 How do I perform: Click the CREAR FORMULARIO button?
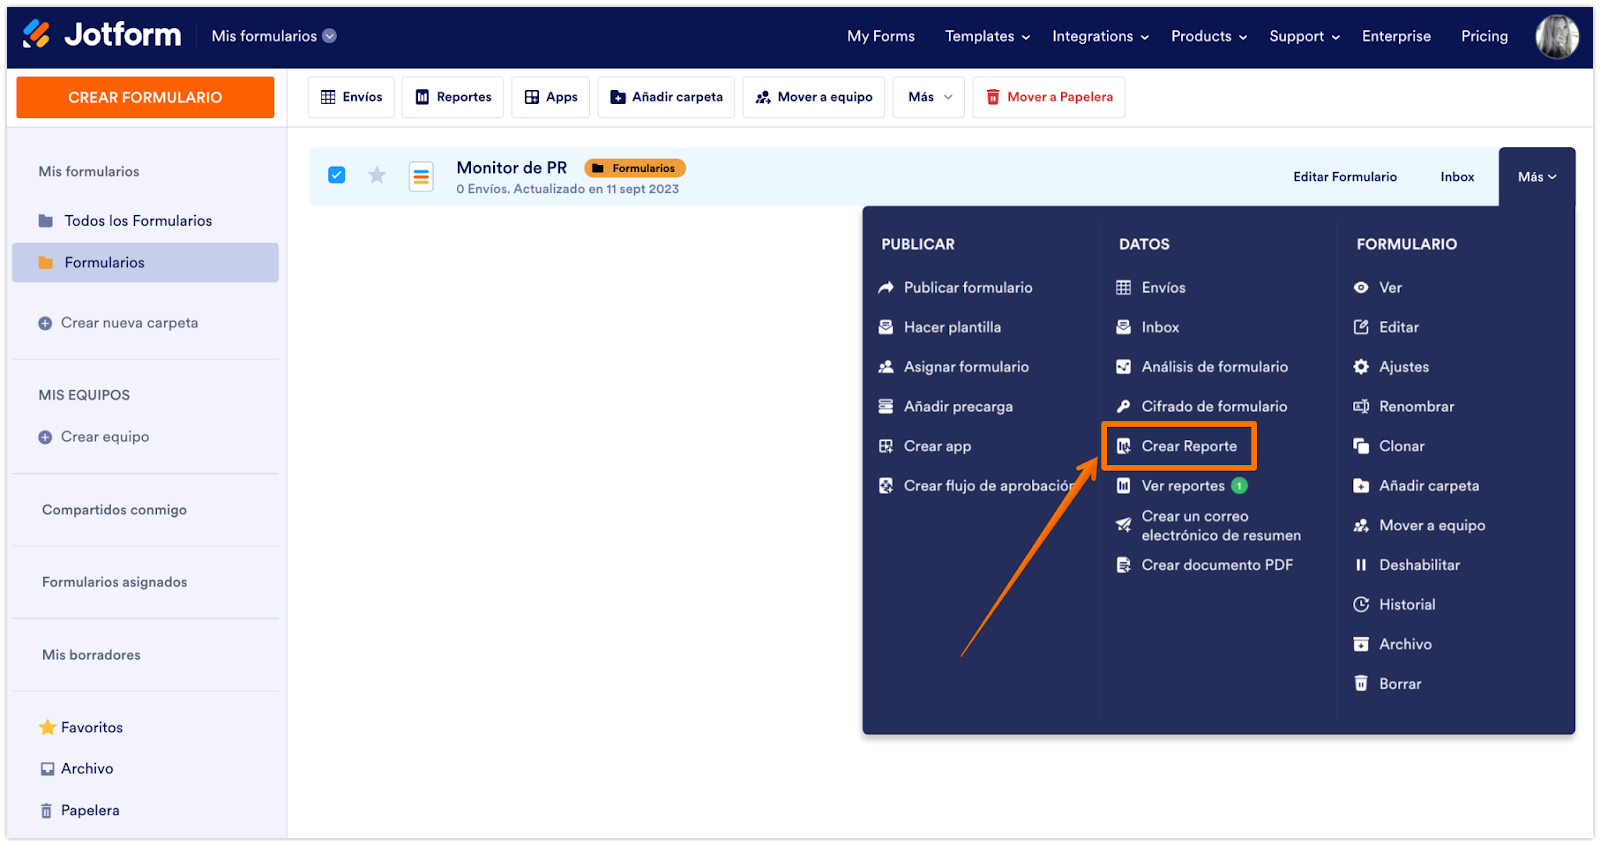click(x=145, y=97)
